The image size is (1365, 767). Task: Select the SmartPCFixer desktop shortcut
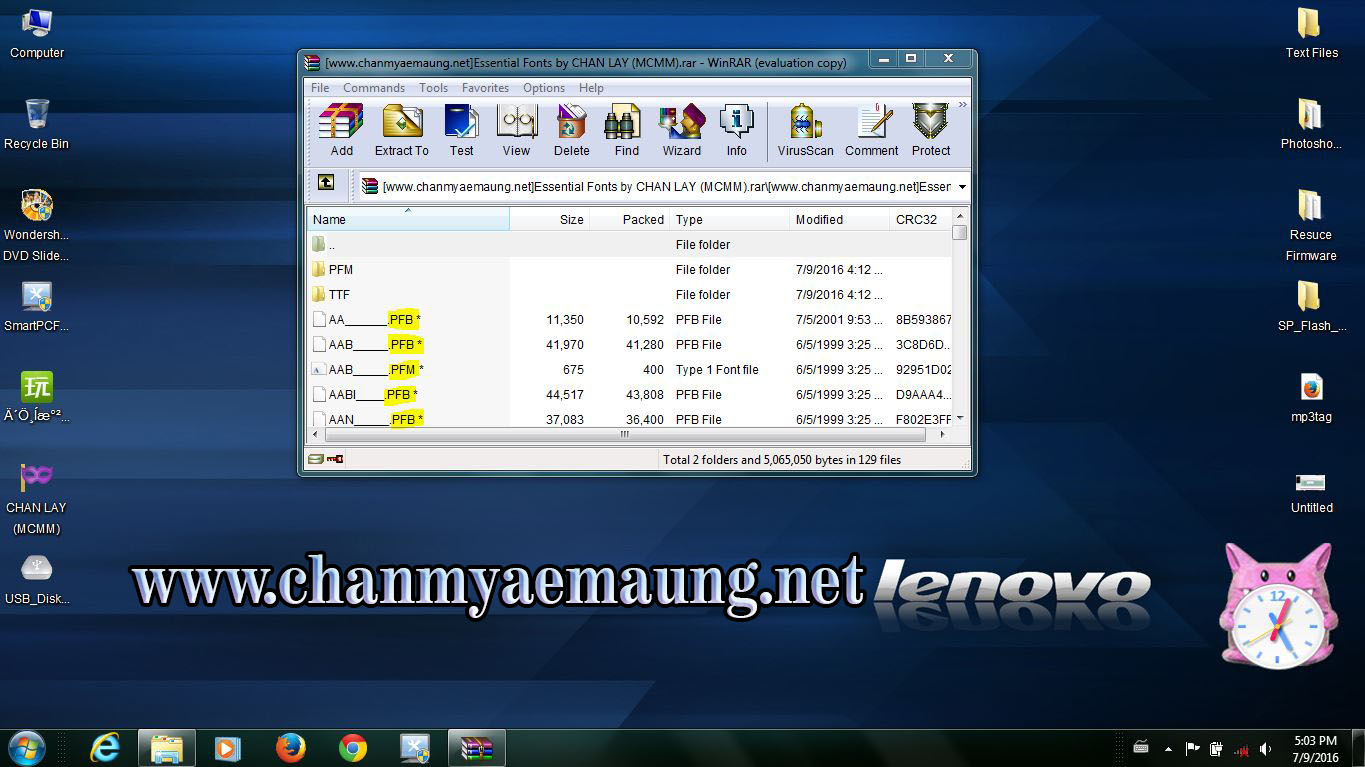click(37, 306)
